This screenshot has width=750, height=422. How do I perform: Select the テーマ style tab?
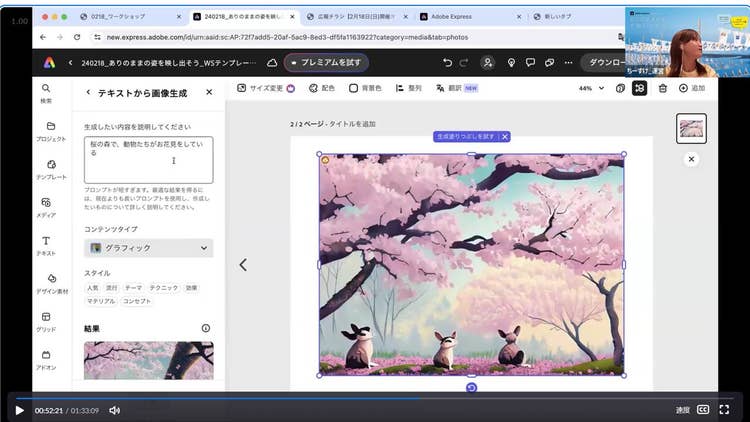133,288
